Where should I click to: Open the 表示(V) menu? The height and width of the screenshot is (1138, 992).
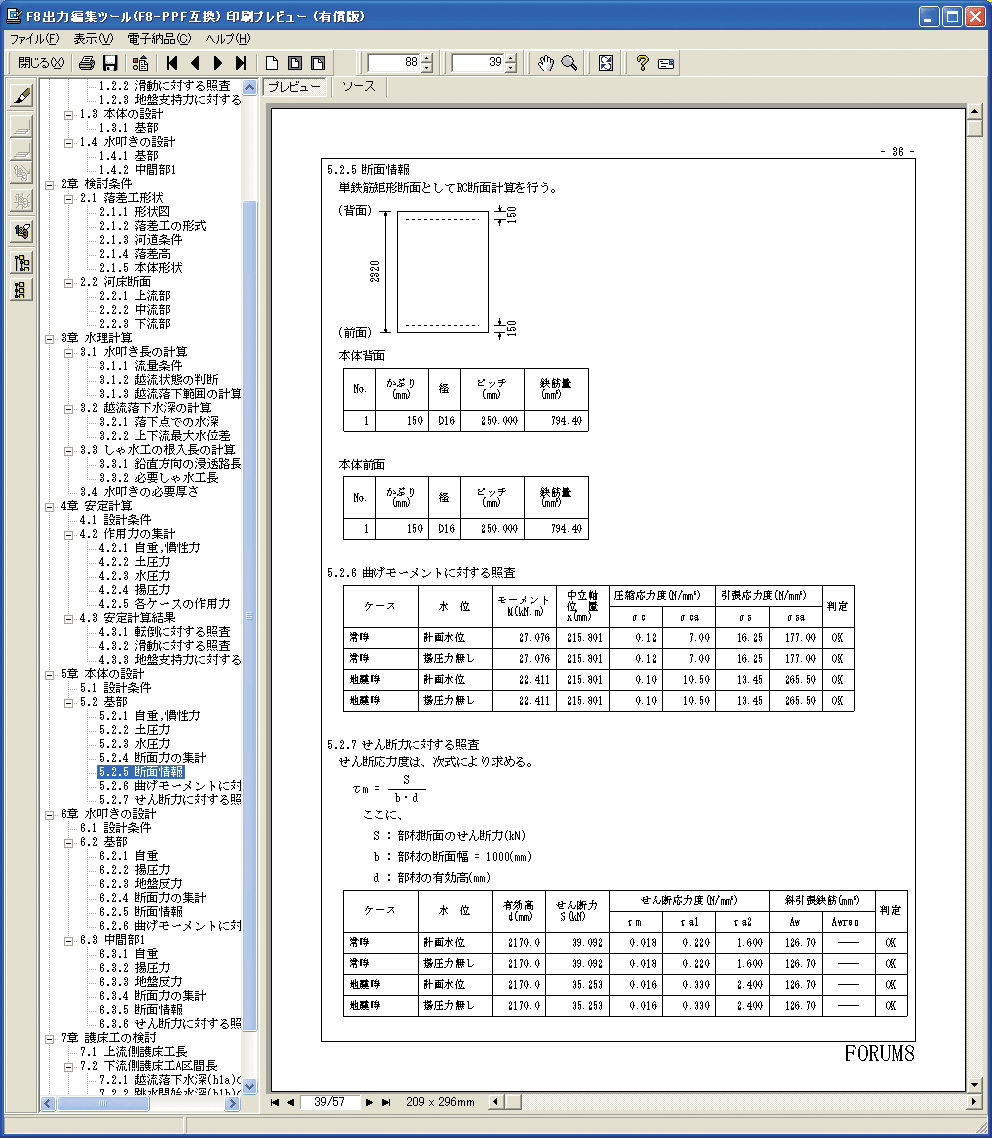[x=94, y=39]
